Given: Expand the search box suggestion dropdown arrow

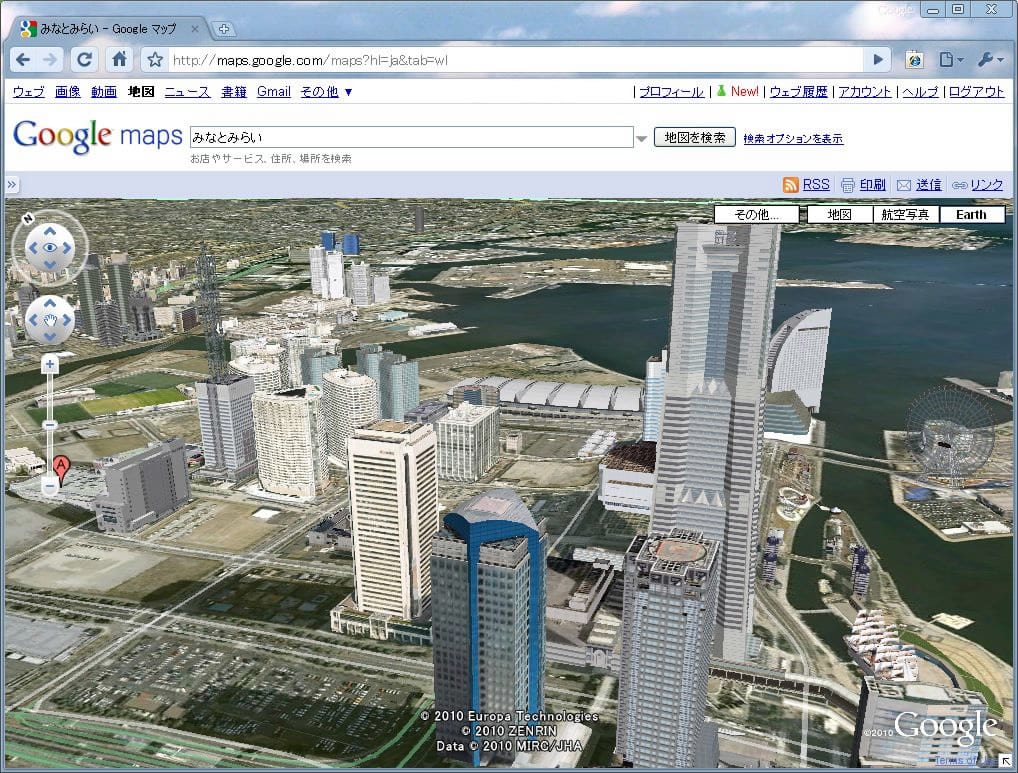Looking at the screenshot, I should point(641,138).
